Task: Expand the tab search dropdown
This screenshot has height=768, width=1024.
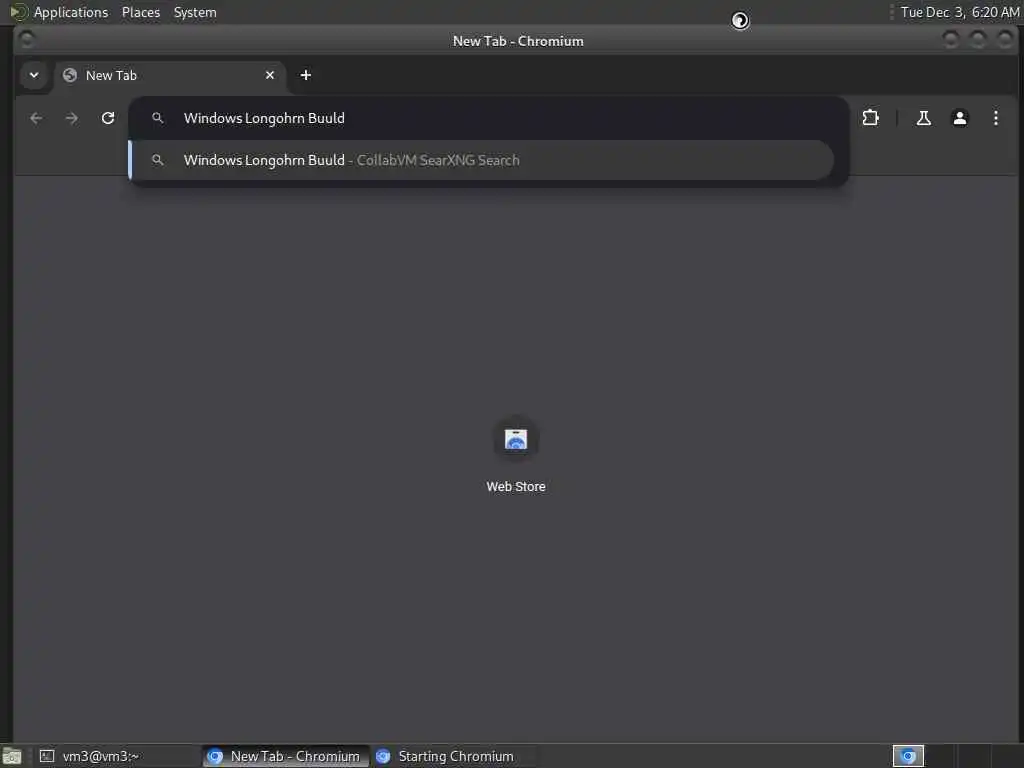Action: (34, 75)
